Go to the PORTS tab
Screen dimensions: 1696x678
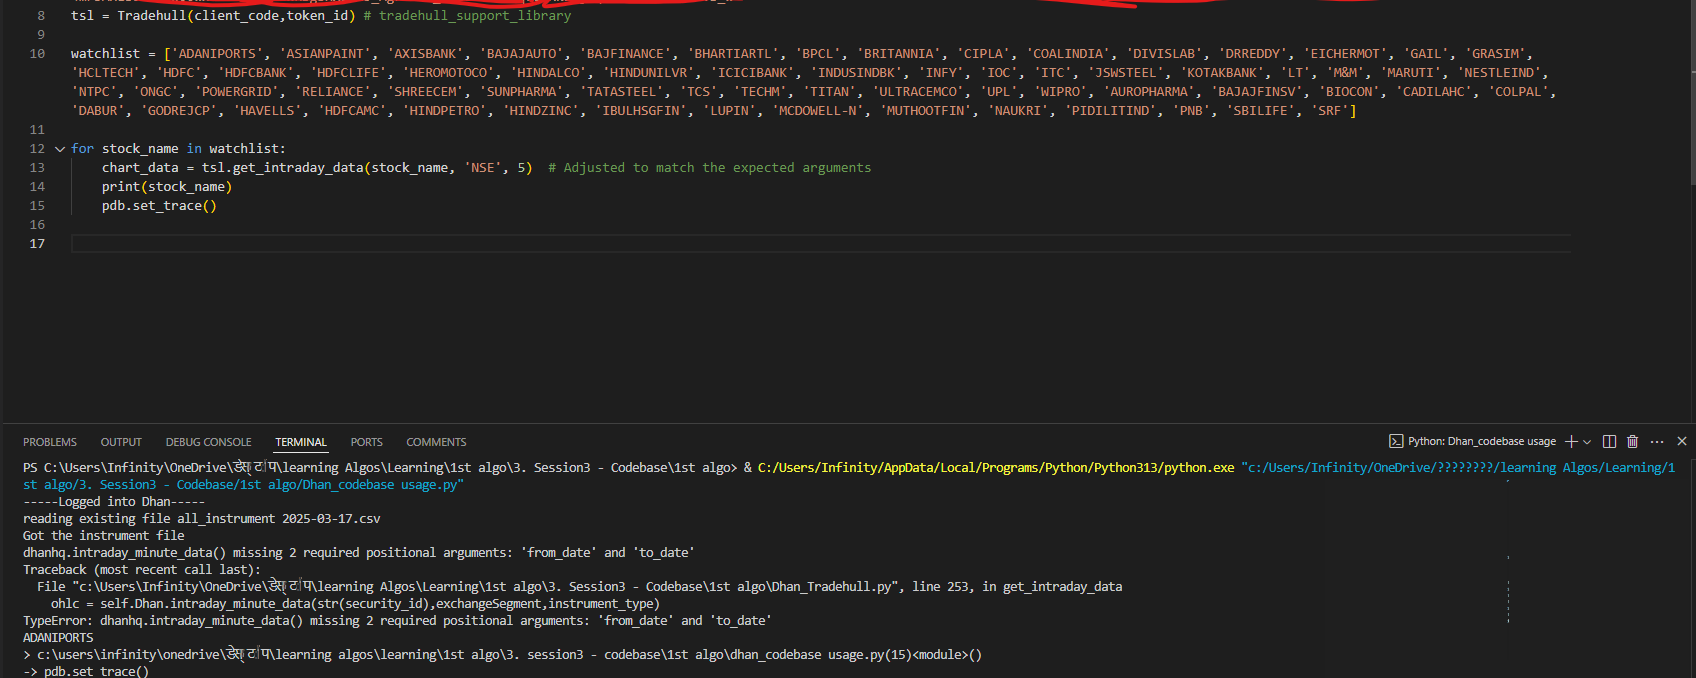pos(366,442)
